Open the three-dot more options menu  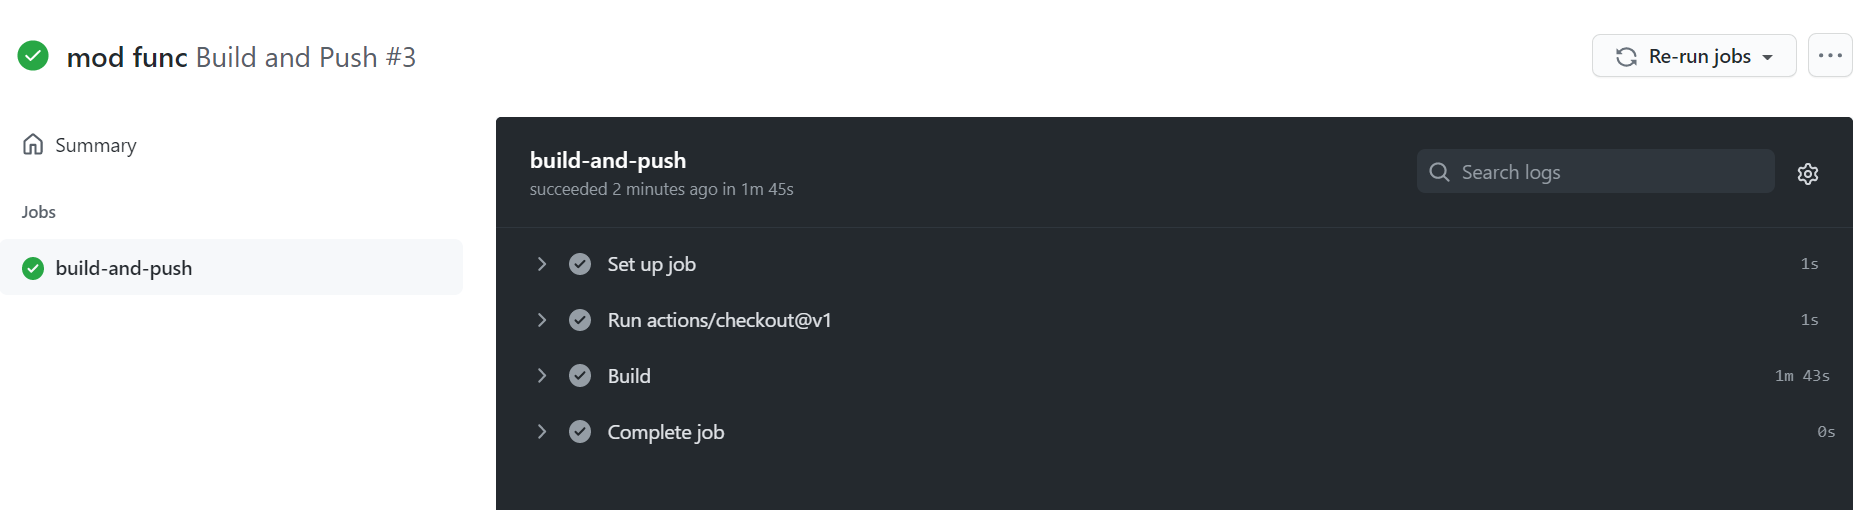pos(1830,56)
